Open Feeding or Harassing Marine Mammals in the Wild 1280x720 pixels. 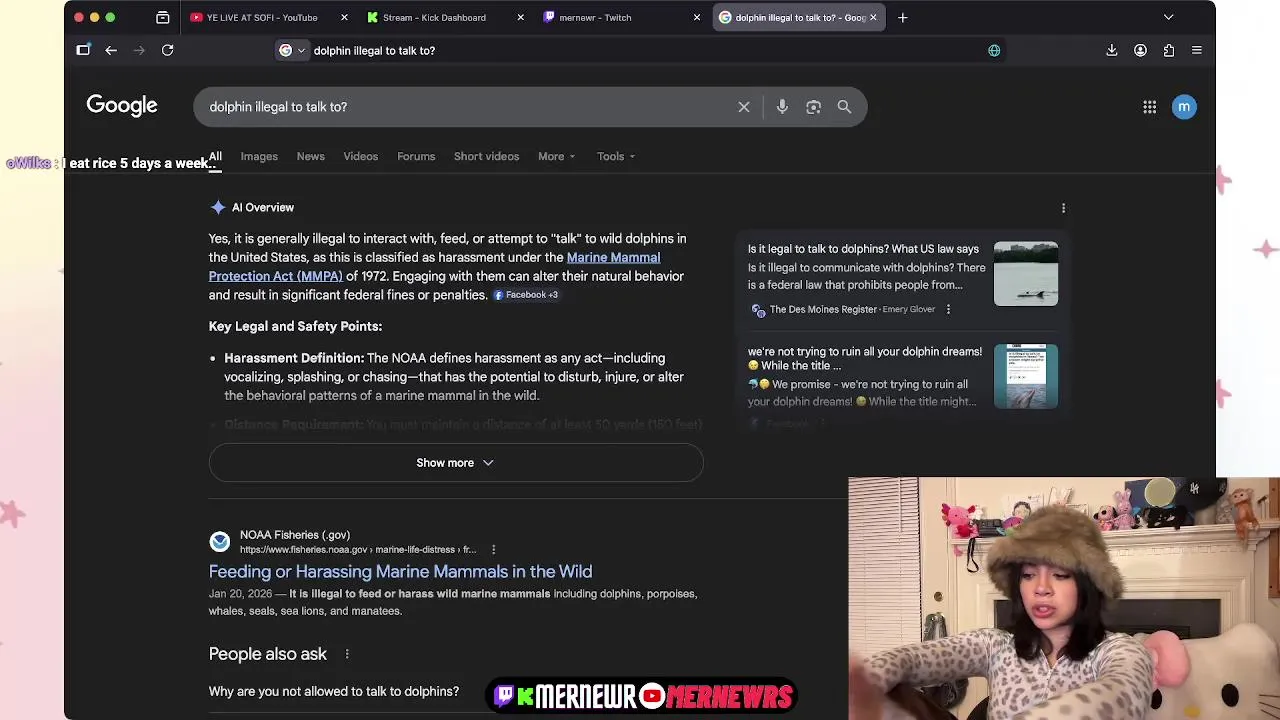400,571
